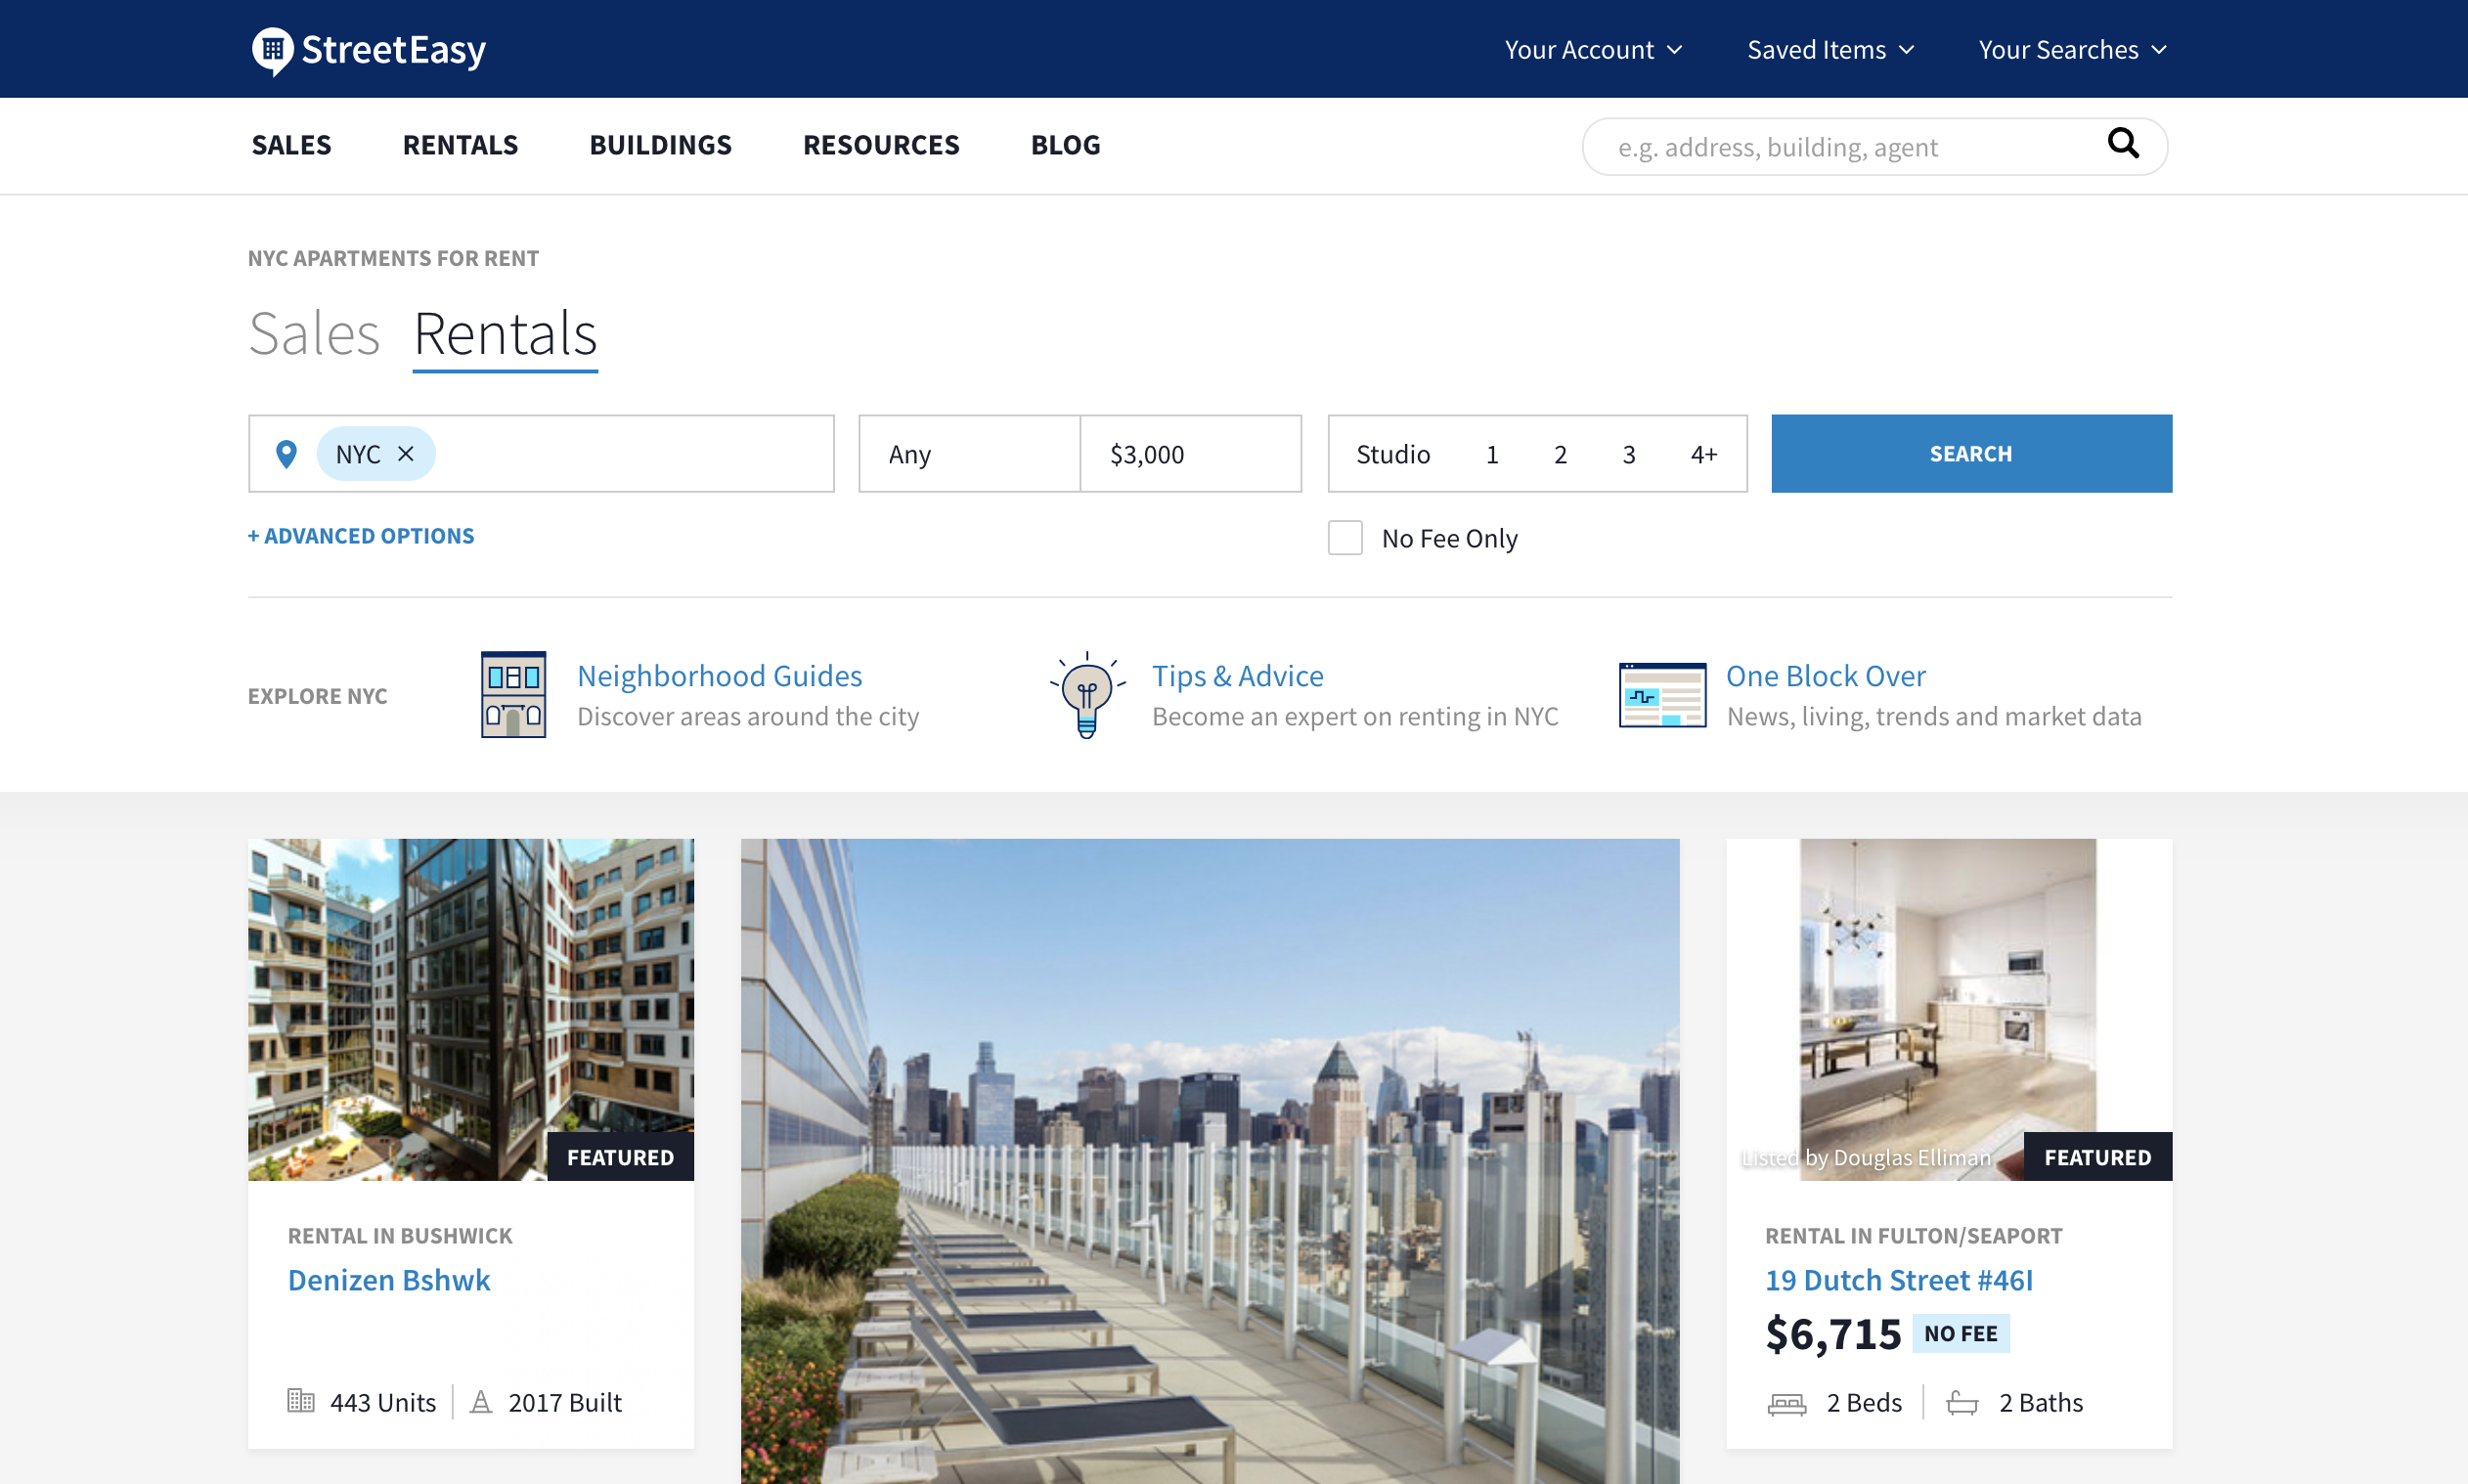Click the bathtub icon next to 2 Baths
The width and height of the screenshot is (2468, 1484).
pos(1962,1403)
